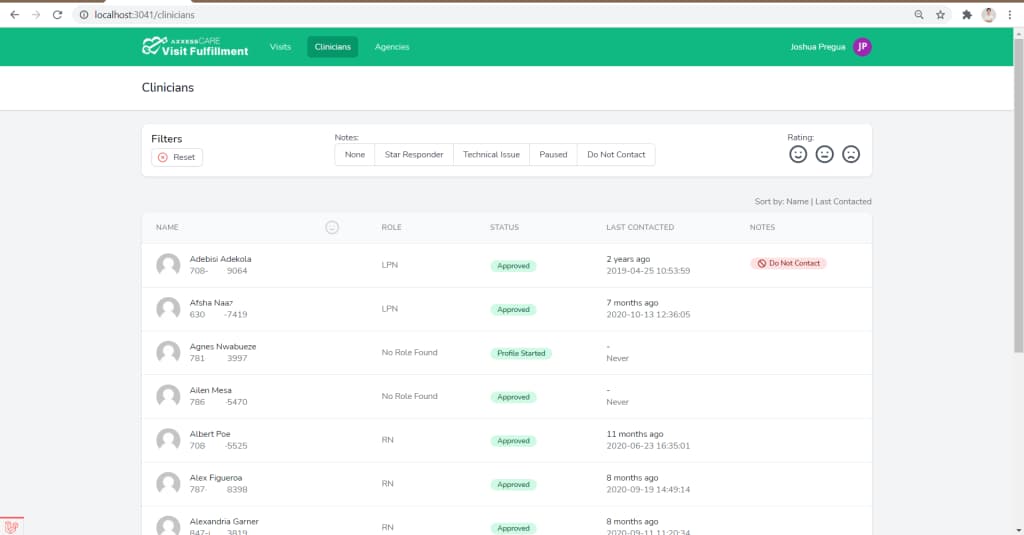Select the Clinicians tab
Image resolution: width=1024 pixels, height=535 pixels.
point(332,46)
